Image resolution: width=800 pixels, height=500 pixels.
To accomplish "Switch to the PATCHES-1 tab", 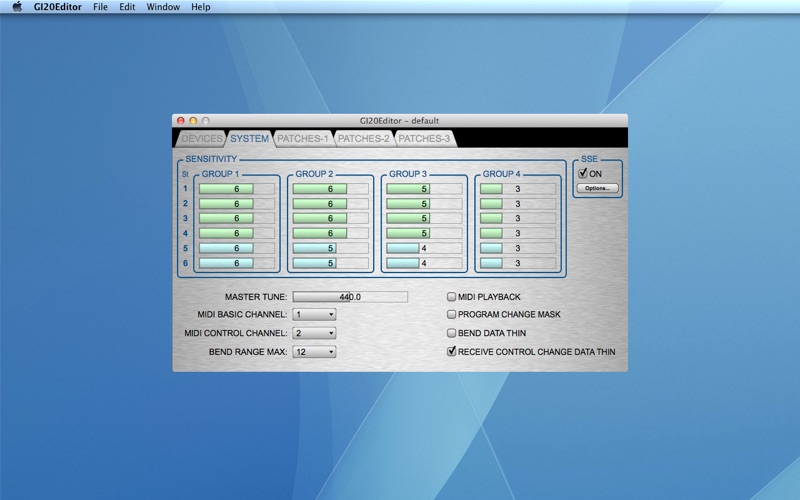I will (x=303, y=138).
